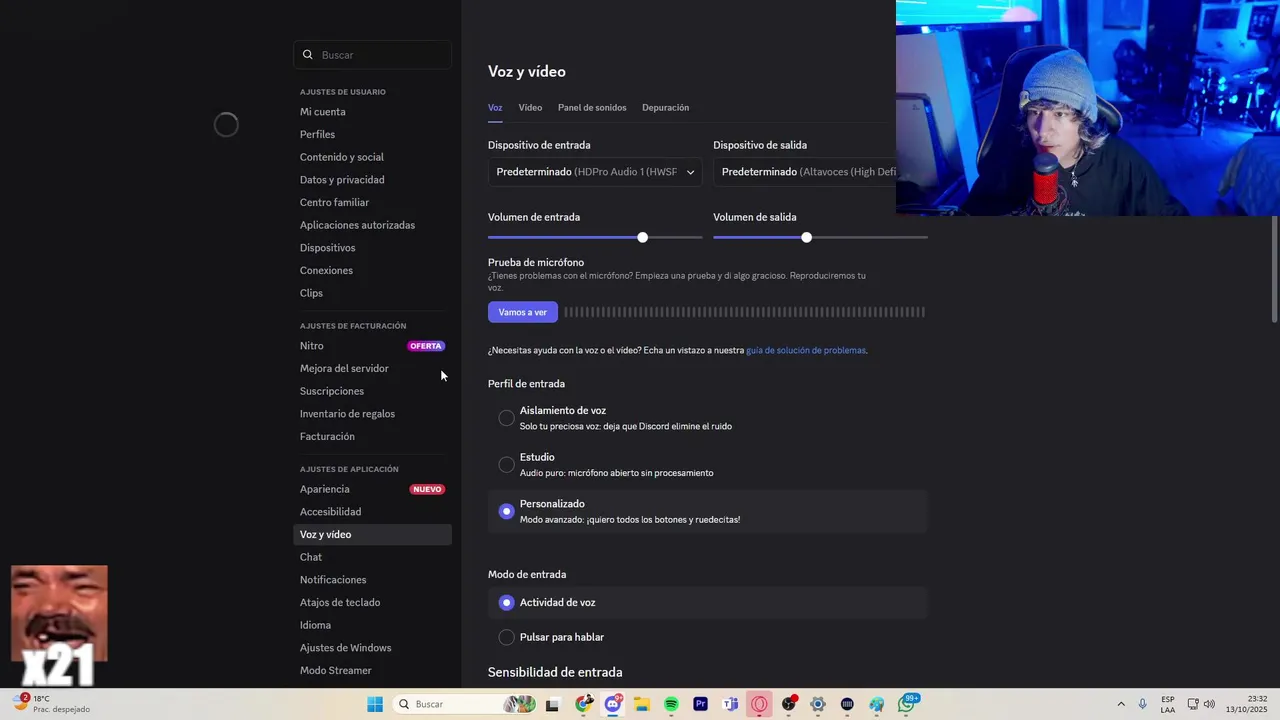Click the microphone icon in system tray
Screen dimensions: 1280x720
click(1142, 704)
